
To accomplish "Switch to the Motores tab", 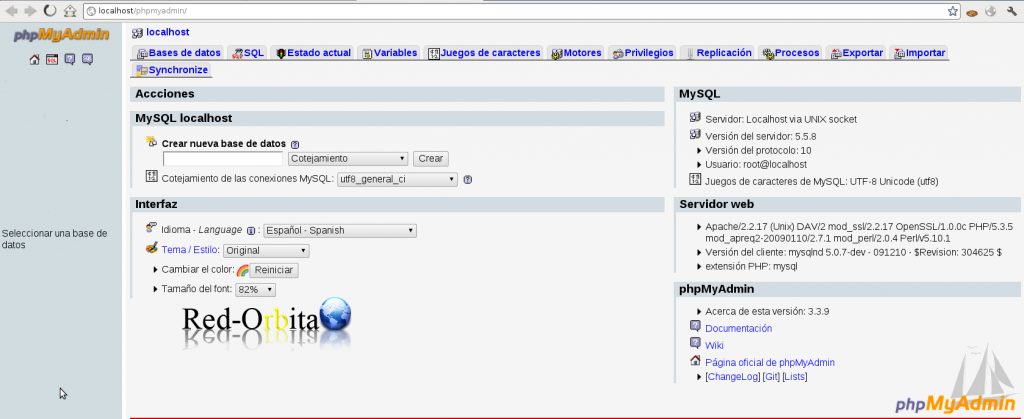I will coord(576,53).
